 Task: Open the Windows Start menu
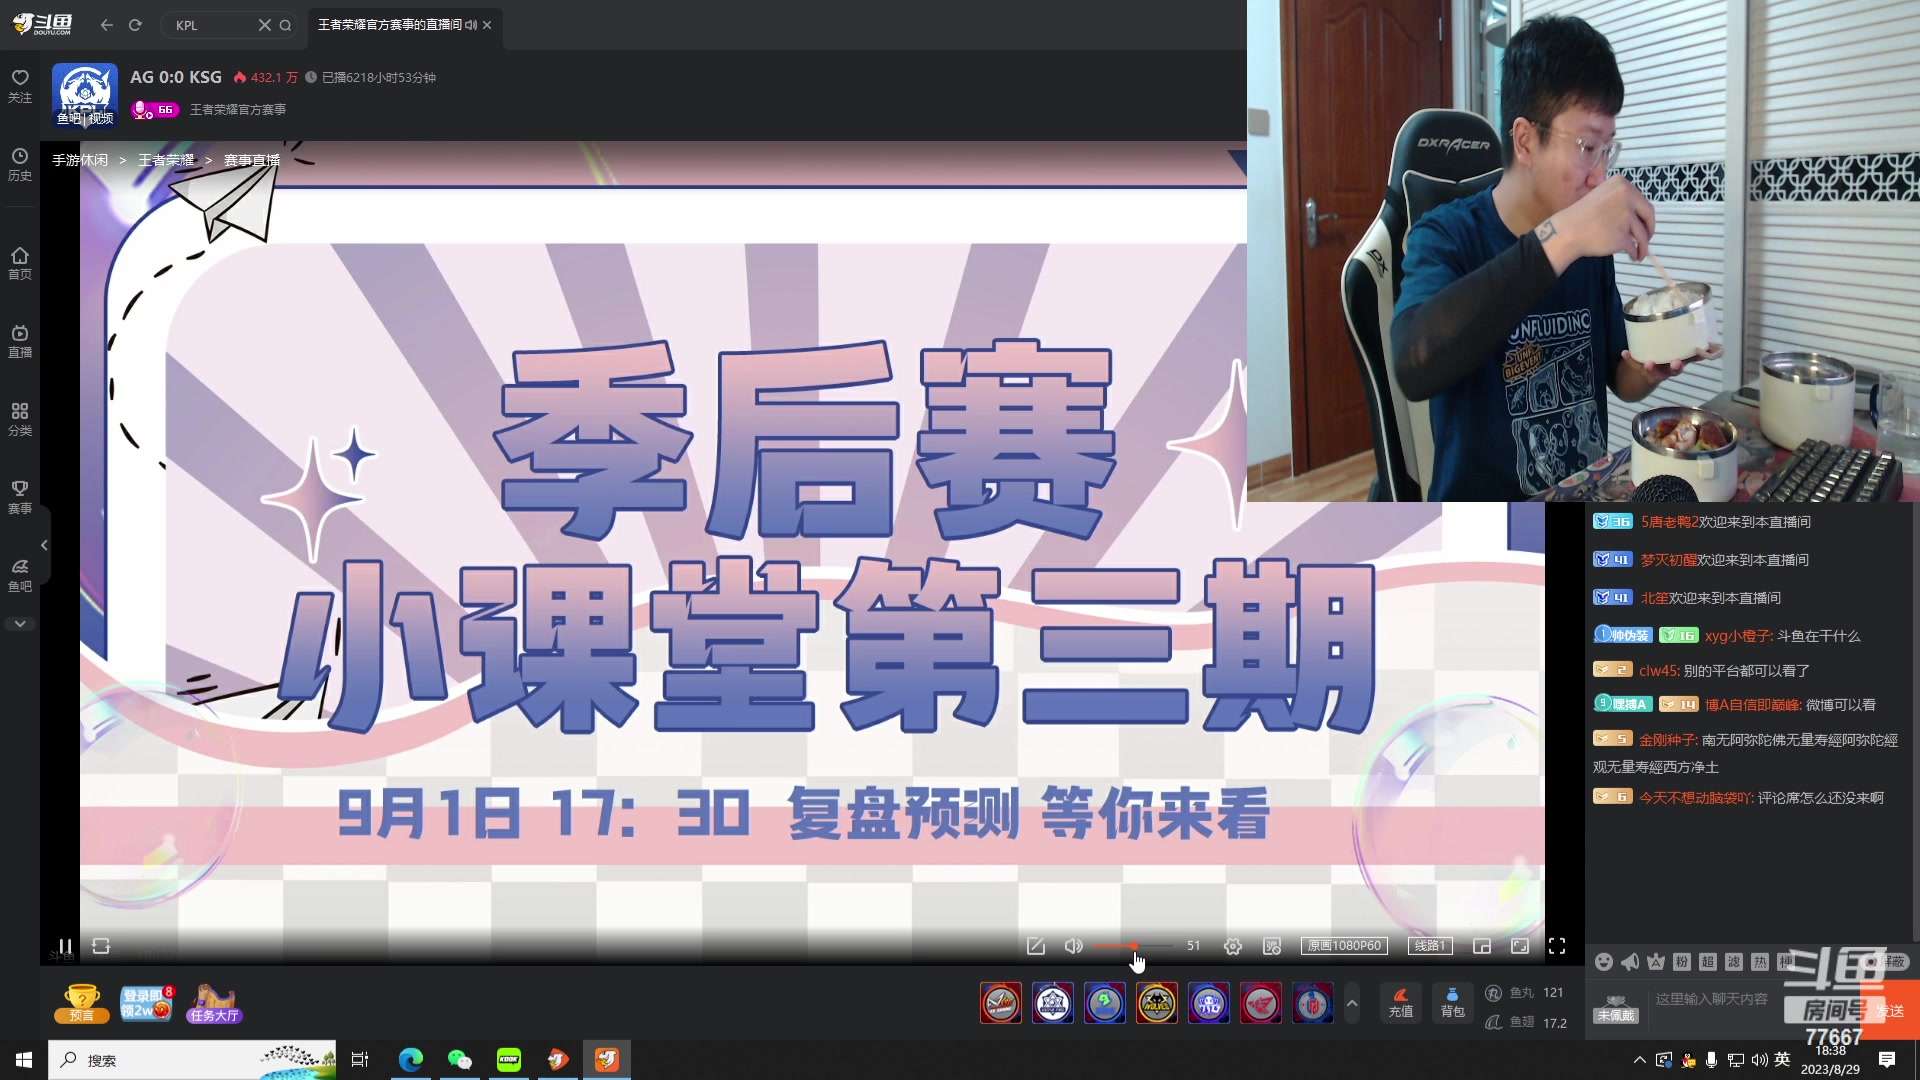(24, 1060)
